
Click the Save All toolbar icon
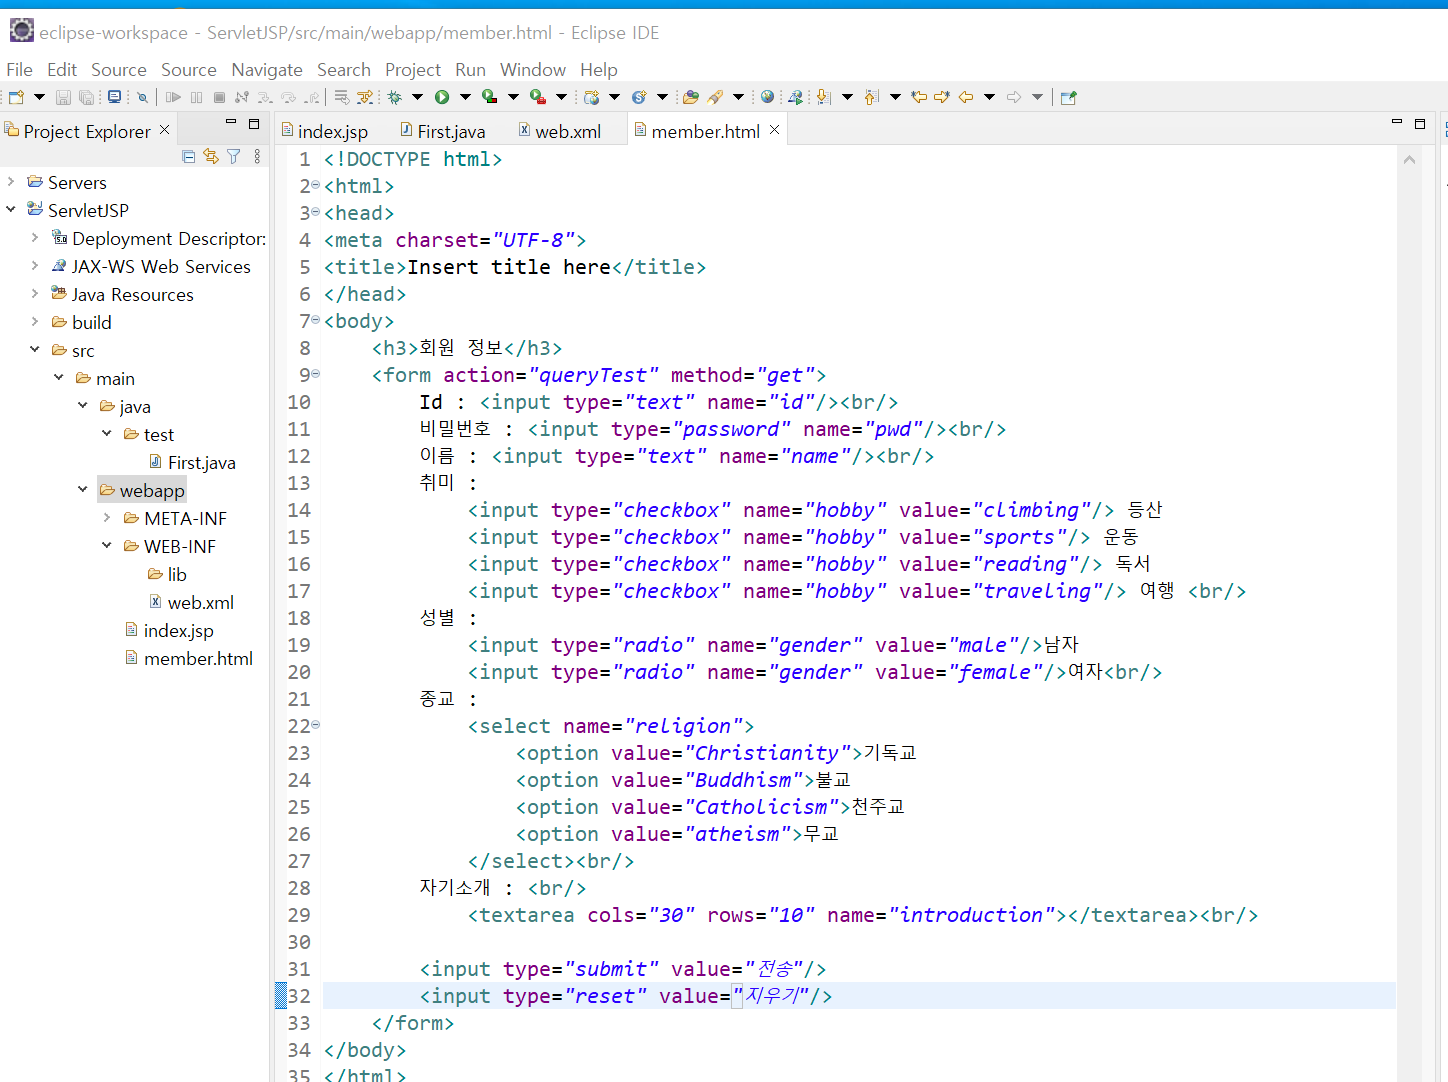click(x=88, y=96)
